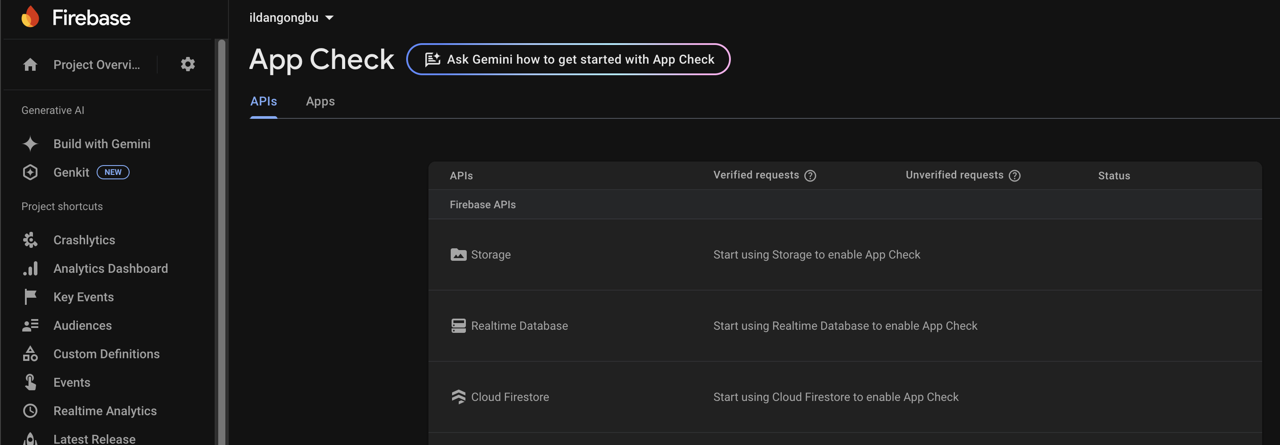The height and width of the screenshot is (445, 1280).
Task: Click the Firebase flame logo
Action: click(30, 17)
